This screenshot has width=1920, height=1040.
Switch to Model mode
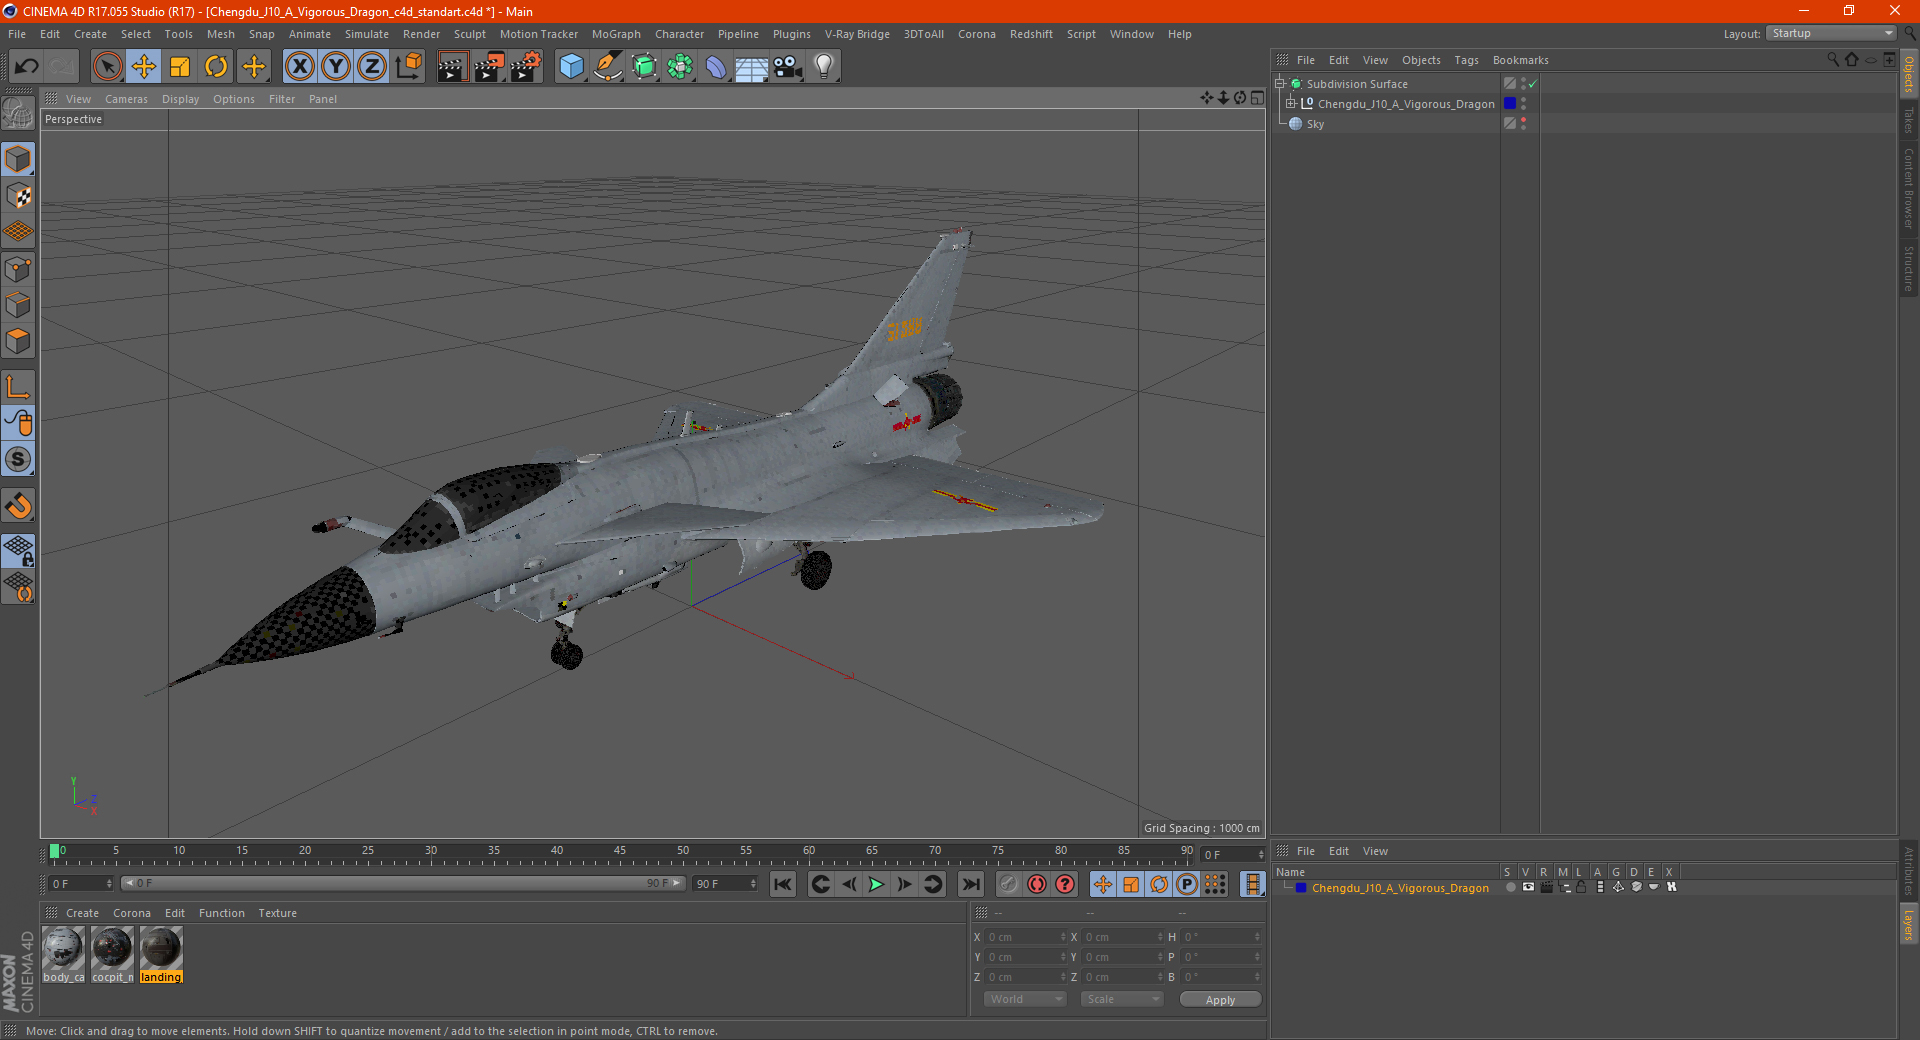point(18,159)
